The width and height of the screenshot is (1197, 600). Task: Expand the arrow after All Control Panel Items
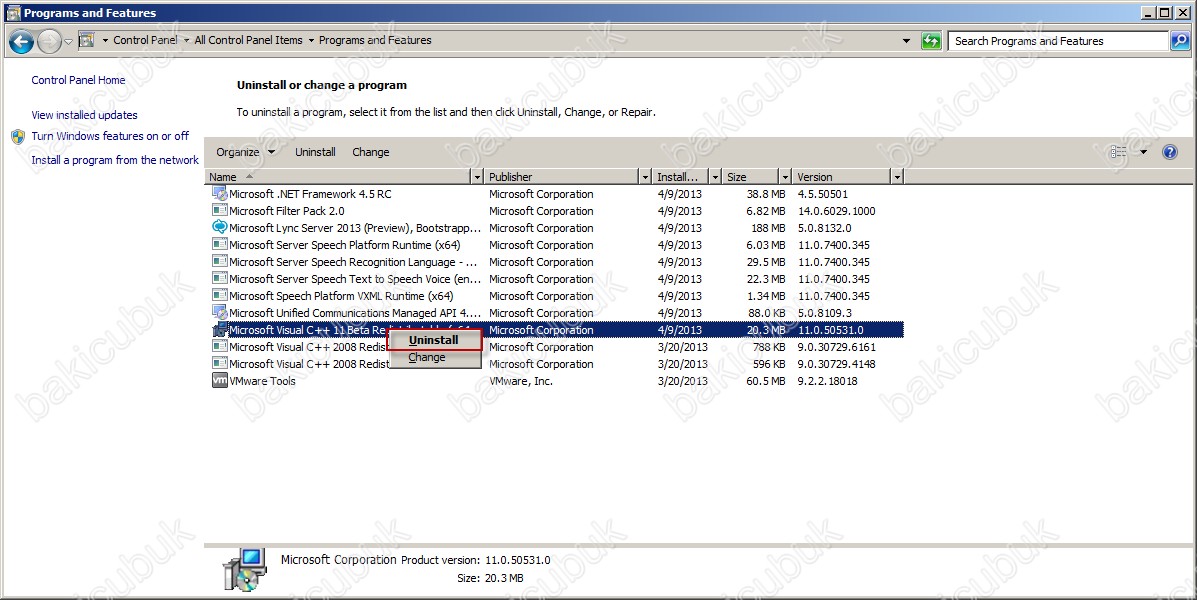coord(311,40)
